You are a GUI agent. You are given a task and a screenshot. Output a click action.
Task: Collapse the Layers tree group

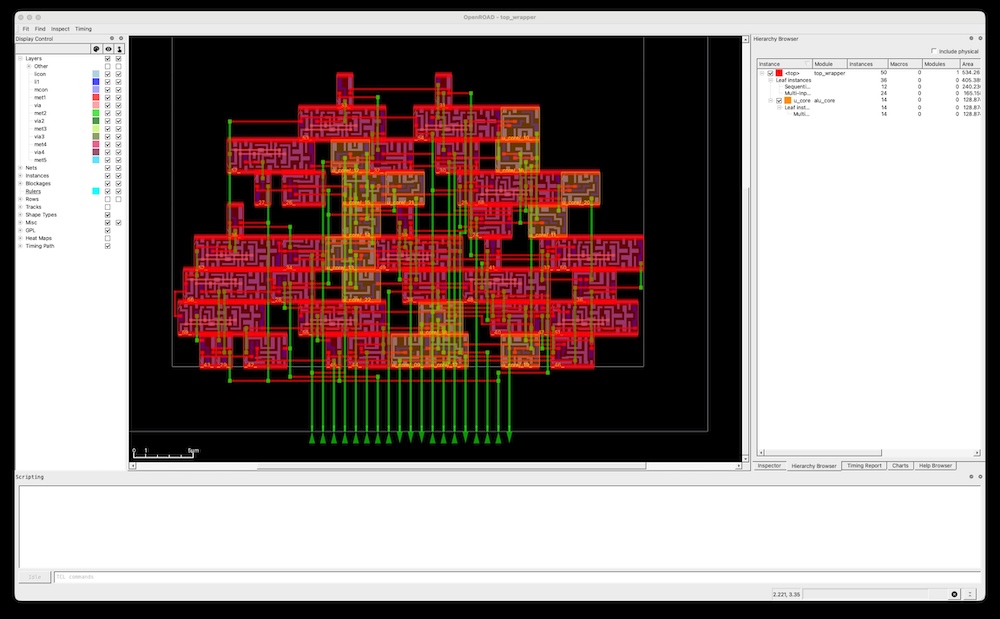20,59
